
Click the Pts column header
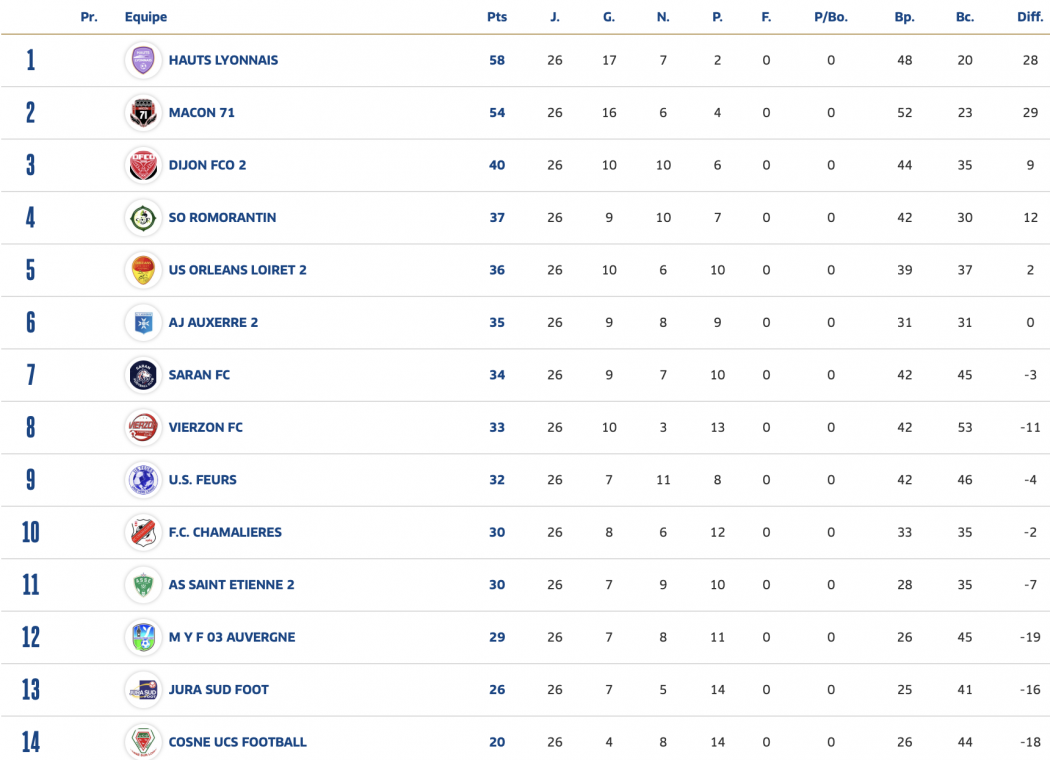(497, 17)
